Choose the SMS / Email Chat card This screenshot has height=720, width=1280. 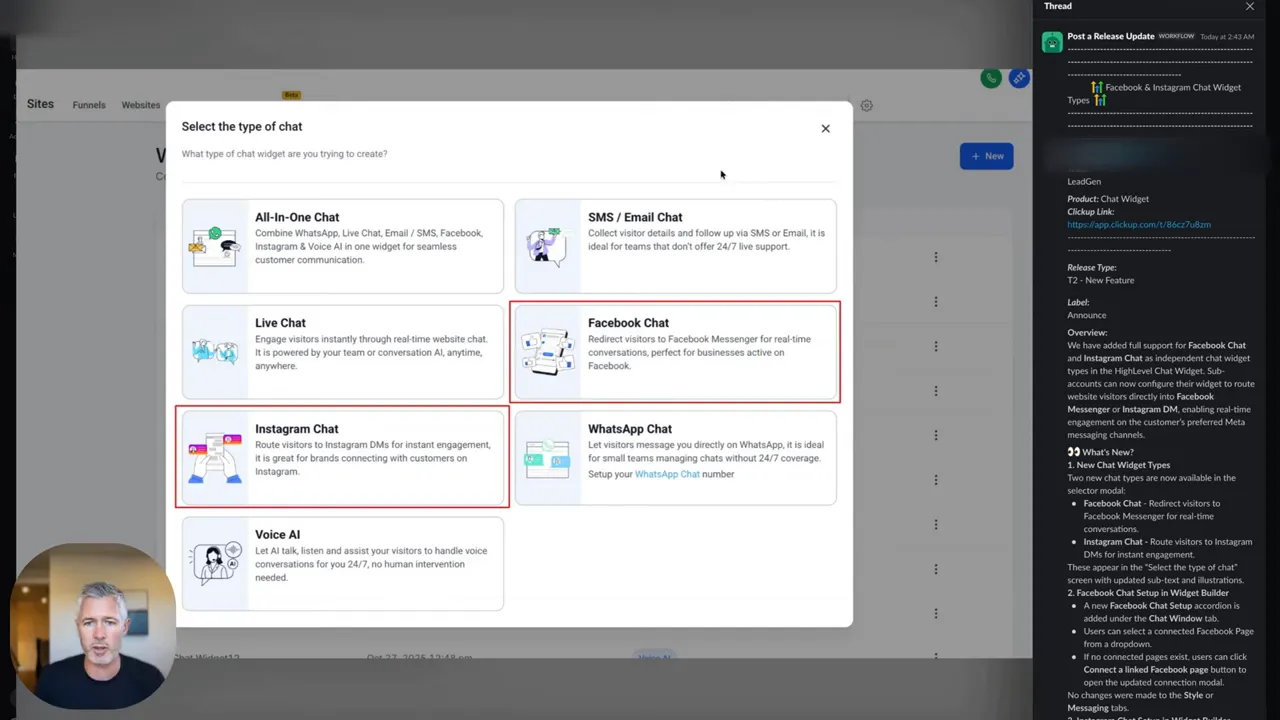point(675,246)
